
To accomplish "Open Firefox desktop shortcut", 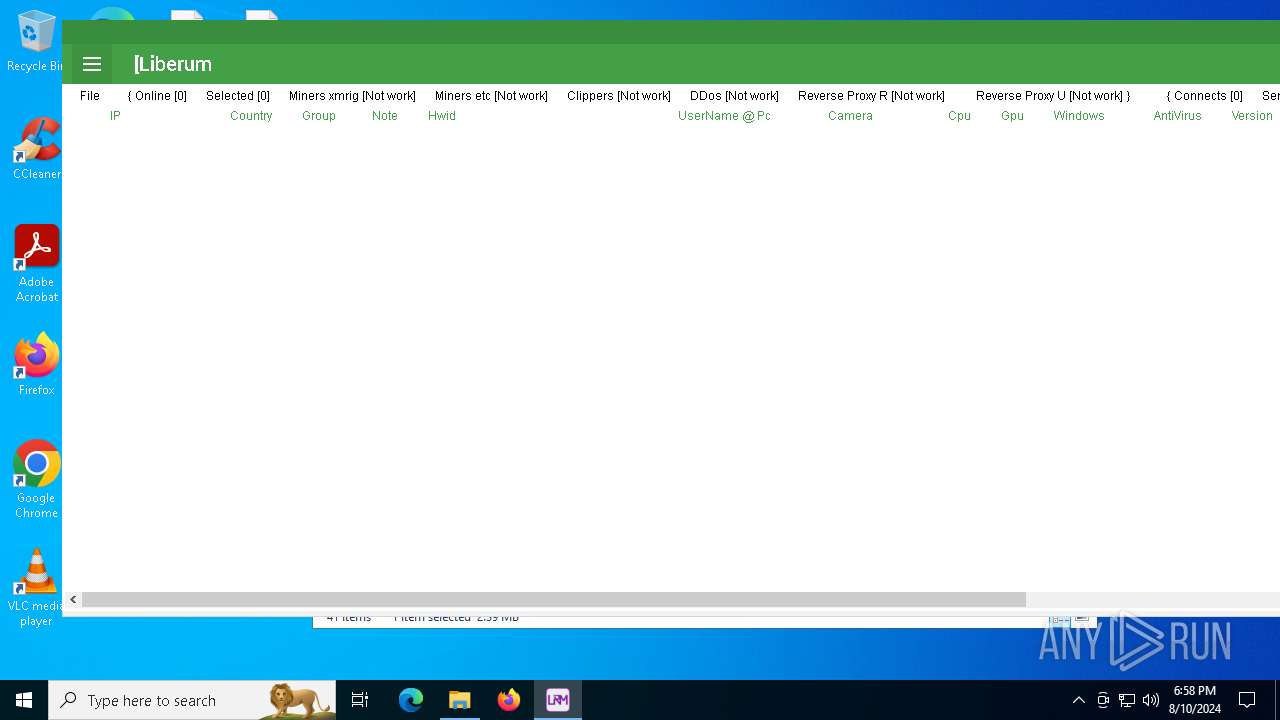I will tap(36, 365).
